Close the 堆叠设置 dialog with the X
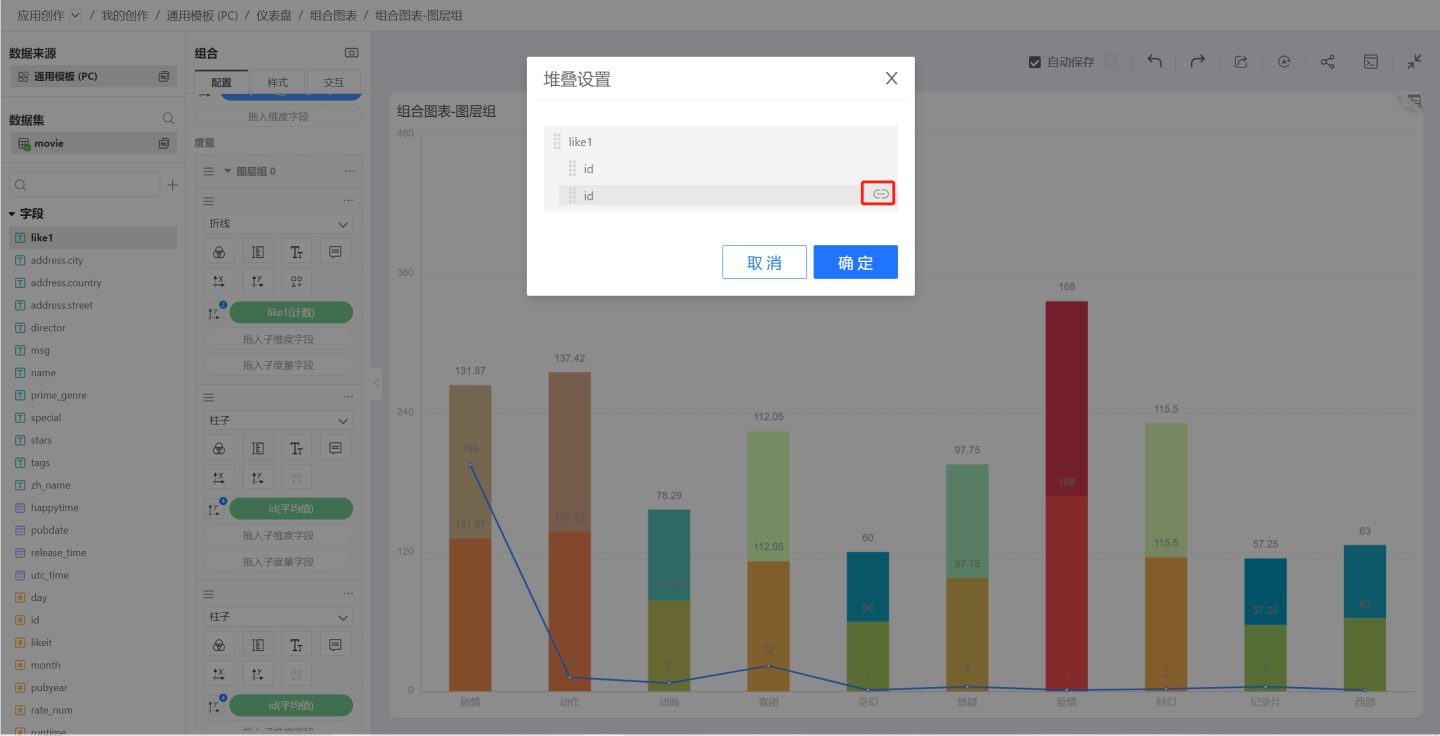The image size is (1440, 736). point(891,78)
